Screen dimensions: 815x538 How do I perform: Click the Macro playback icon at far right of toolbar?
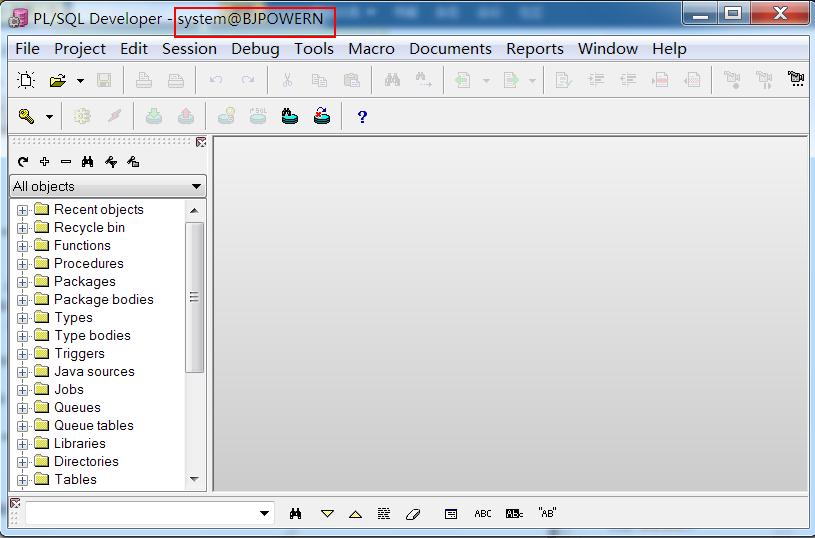point(796,79)
